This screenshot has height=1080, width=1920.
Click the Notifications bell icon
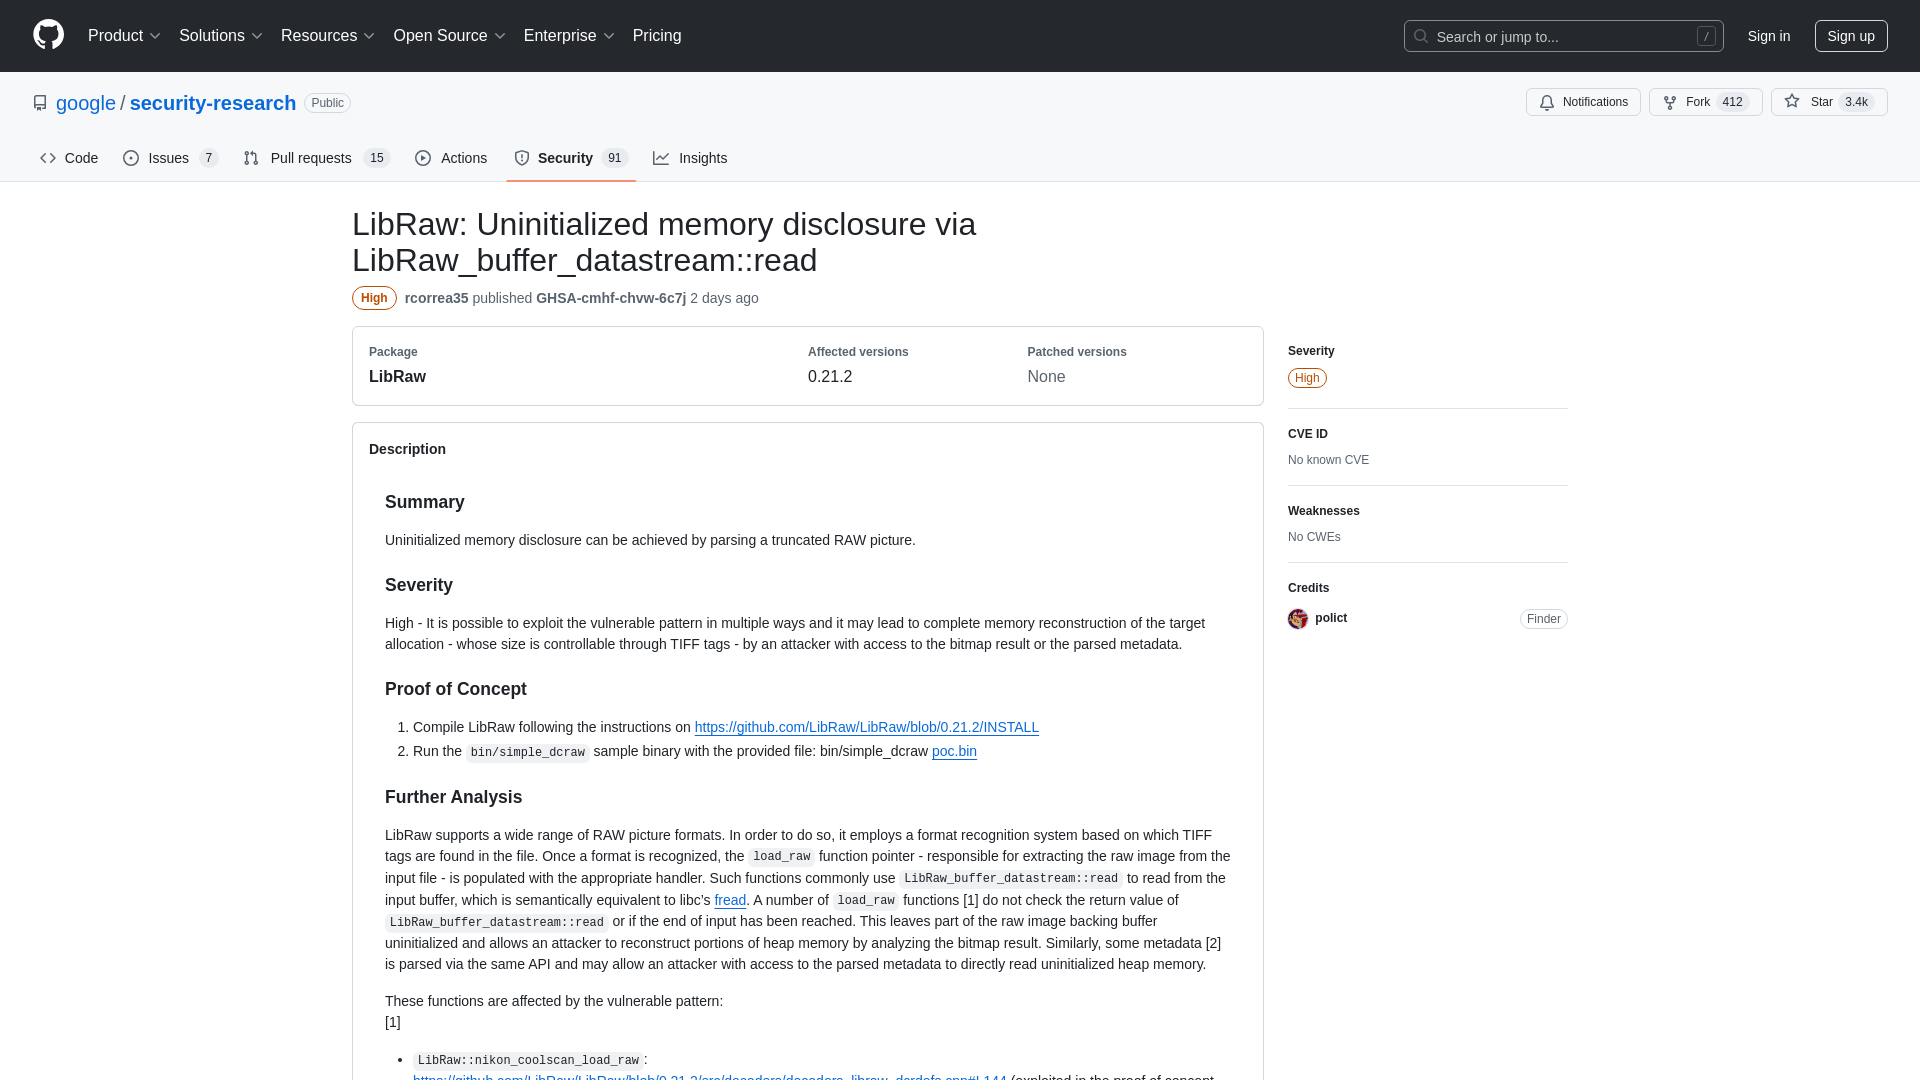1547,102
